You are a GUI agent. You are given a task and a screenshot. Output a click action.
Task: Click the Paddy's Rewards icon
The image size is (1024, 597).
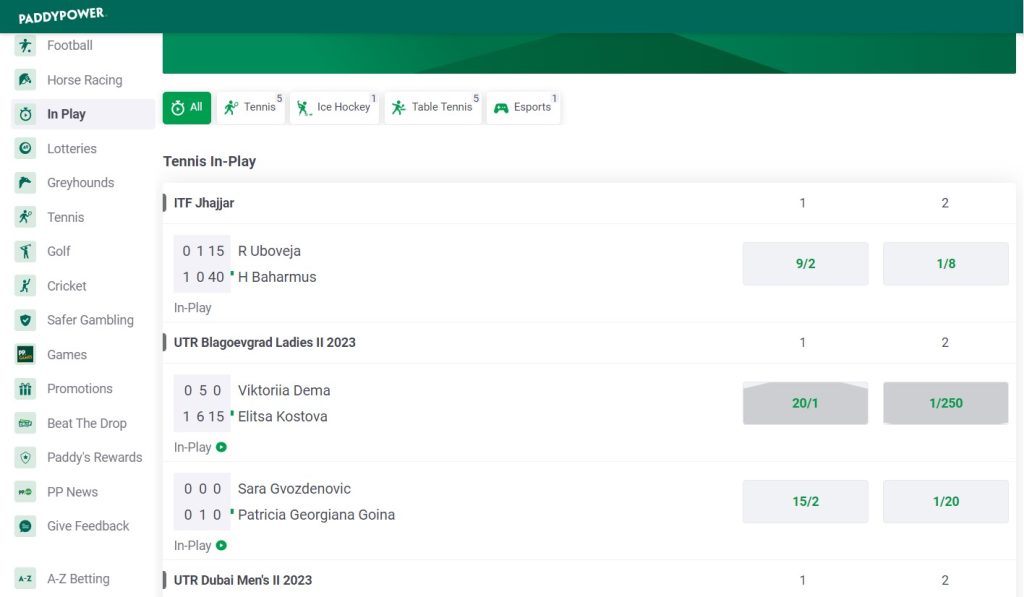point(25,457)
